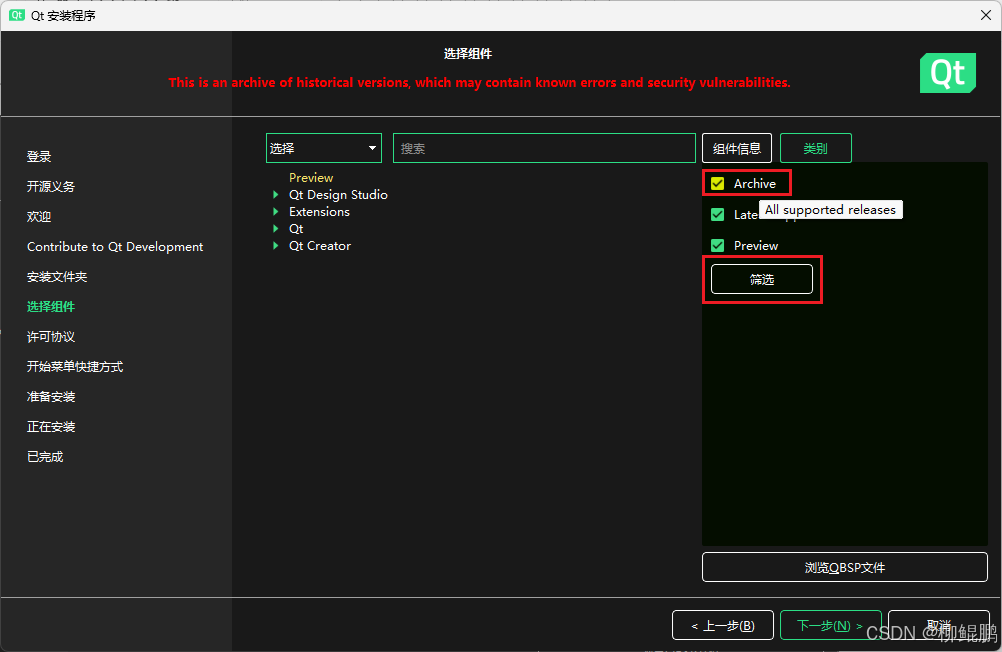Click the 许可协议 step in sidebar
Screen dimensions: 1002x652
(x=50, y=337)
